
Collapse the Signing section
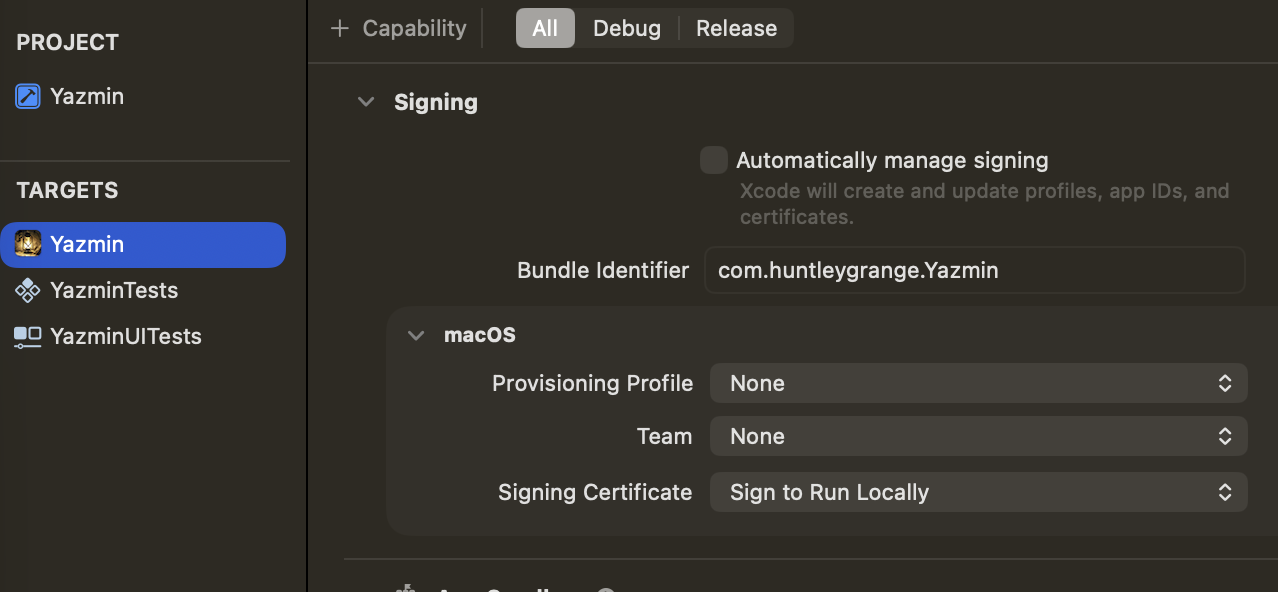pos(366,102)
